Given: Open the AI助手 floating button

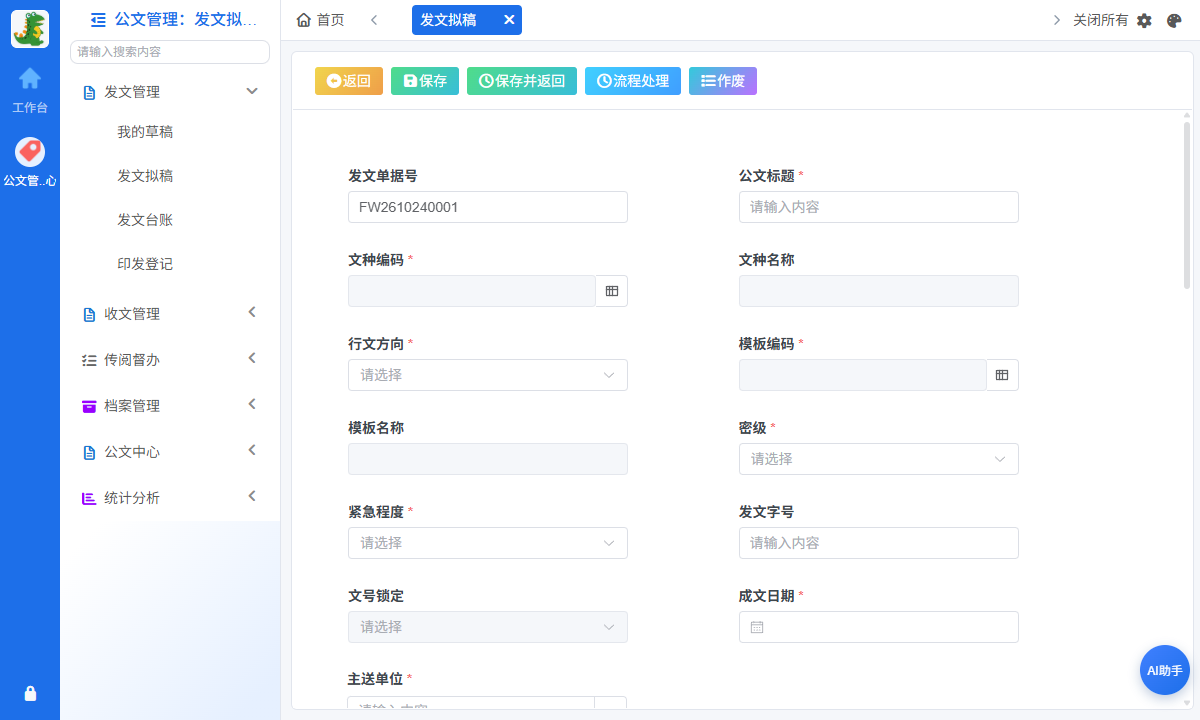Looking at the screenshot, I should pyautogui.click(x=1165, y=670).
